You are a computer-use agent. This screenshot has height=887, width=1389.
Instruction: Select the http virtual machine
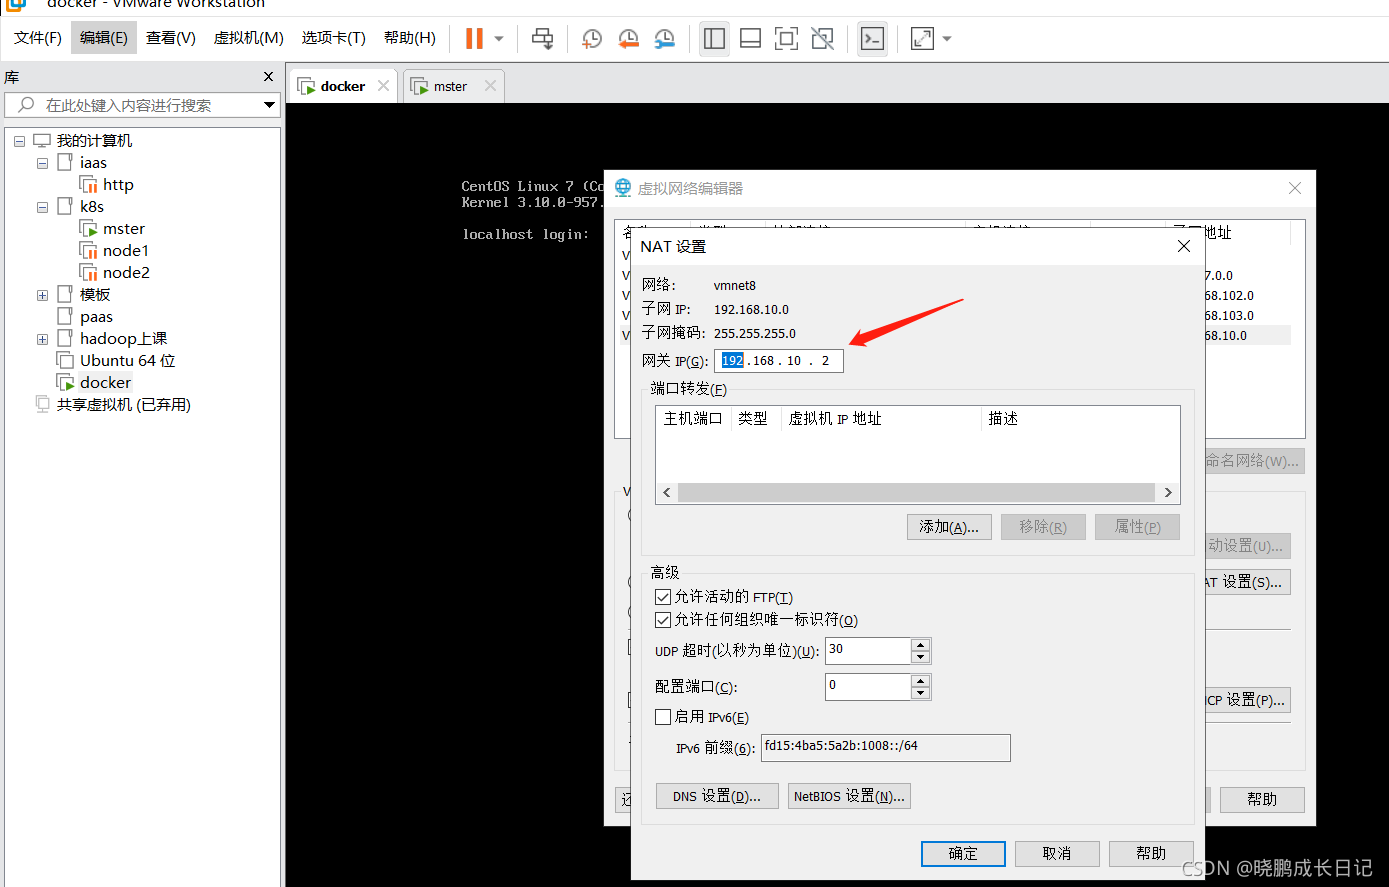(x=118, y=185)
